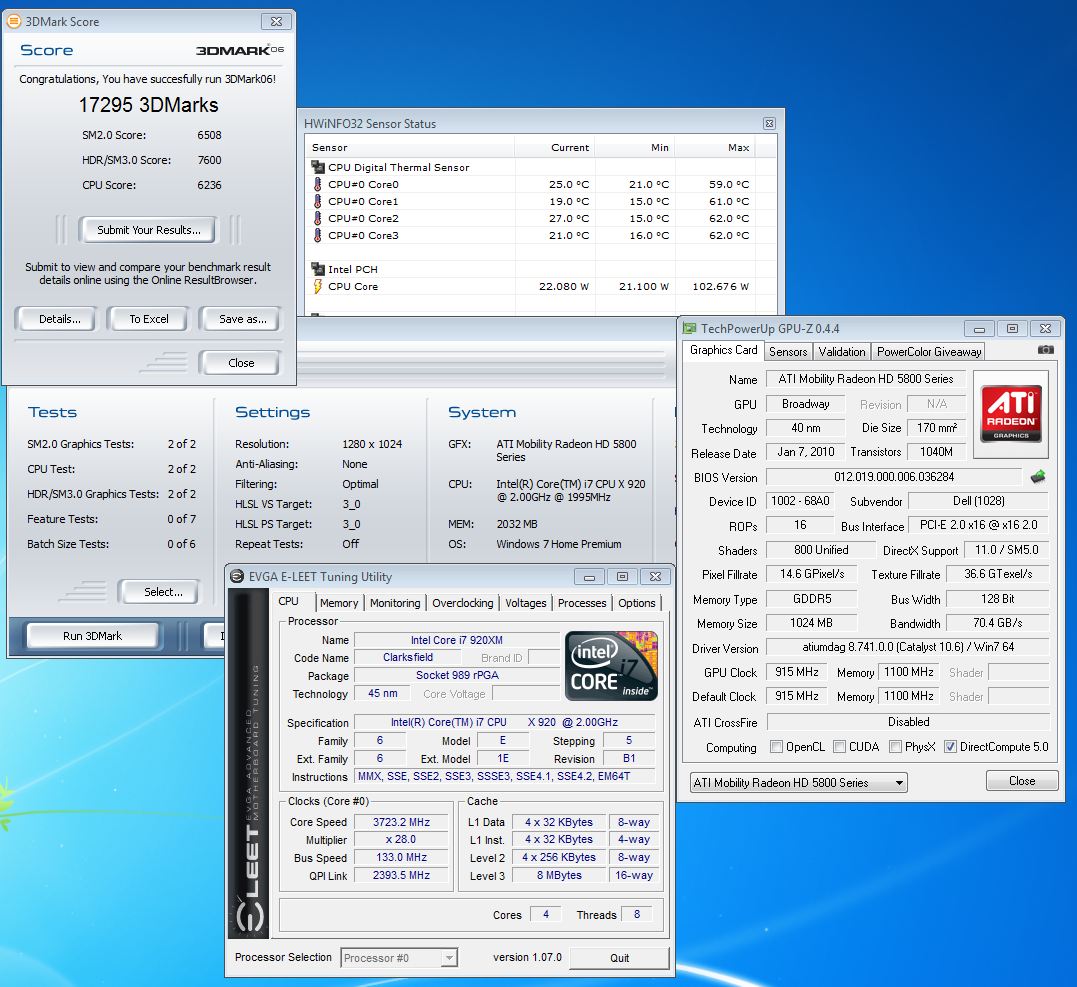
Task: Click the thermometer icon for CPU#0 Core2
Action: tap(317, 218)
